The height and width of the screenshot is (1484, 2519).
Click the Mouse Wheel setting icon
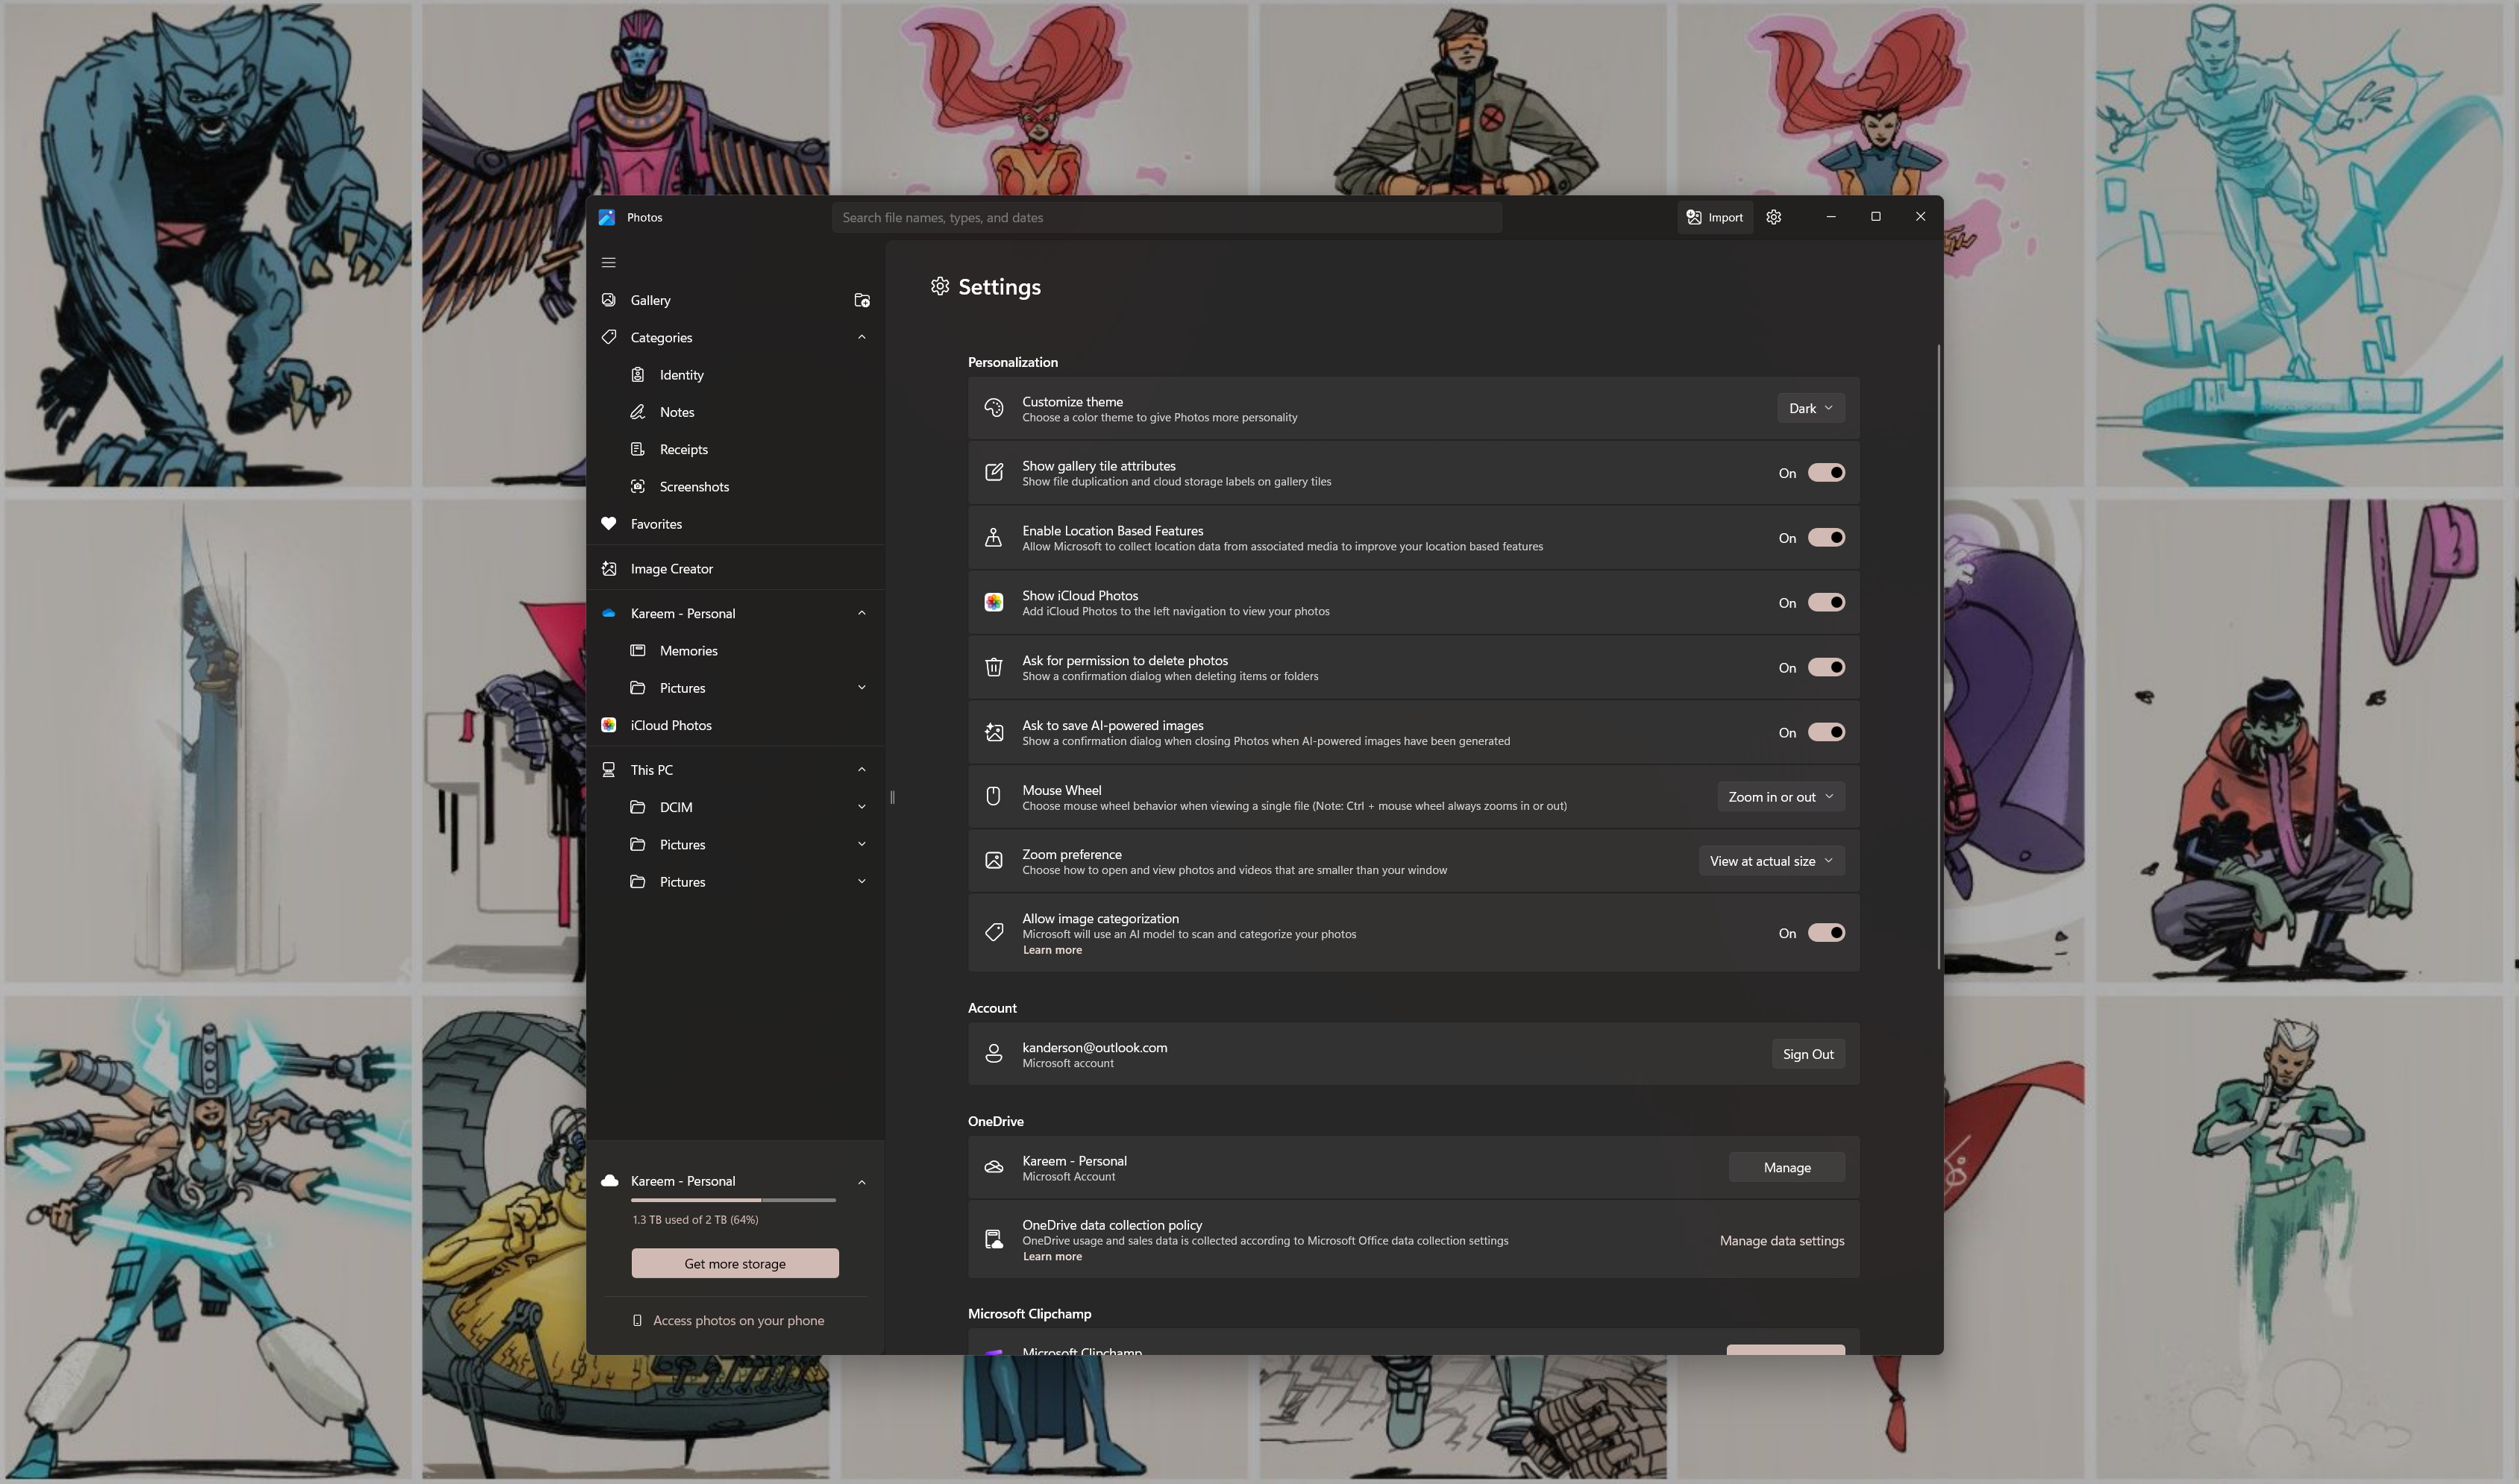coord(993,797)
